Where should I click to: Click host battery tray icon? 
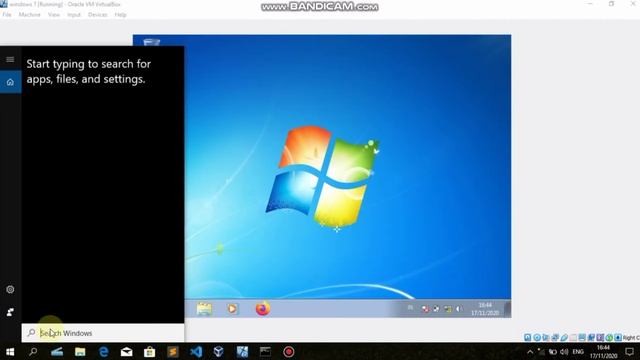tap(553, 352)
